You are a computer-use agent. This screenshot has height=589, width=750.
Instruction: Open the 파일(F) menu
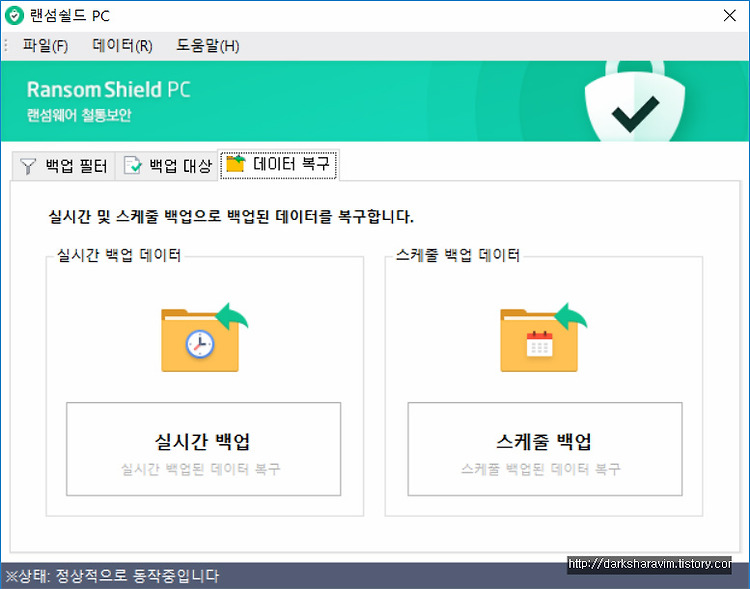(x=45, y=46)
